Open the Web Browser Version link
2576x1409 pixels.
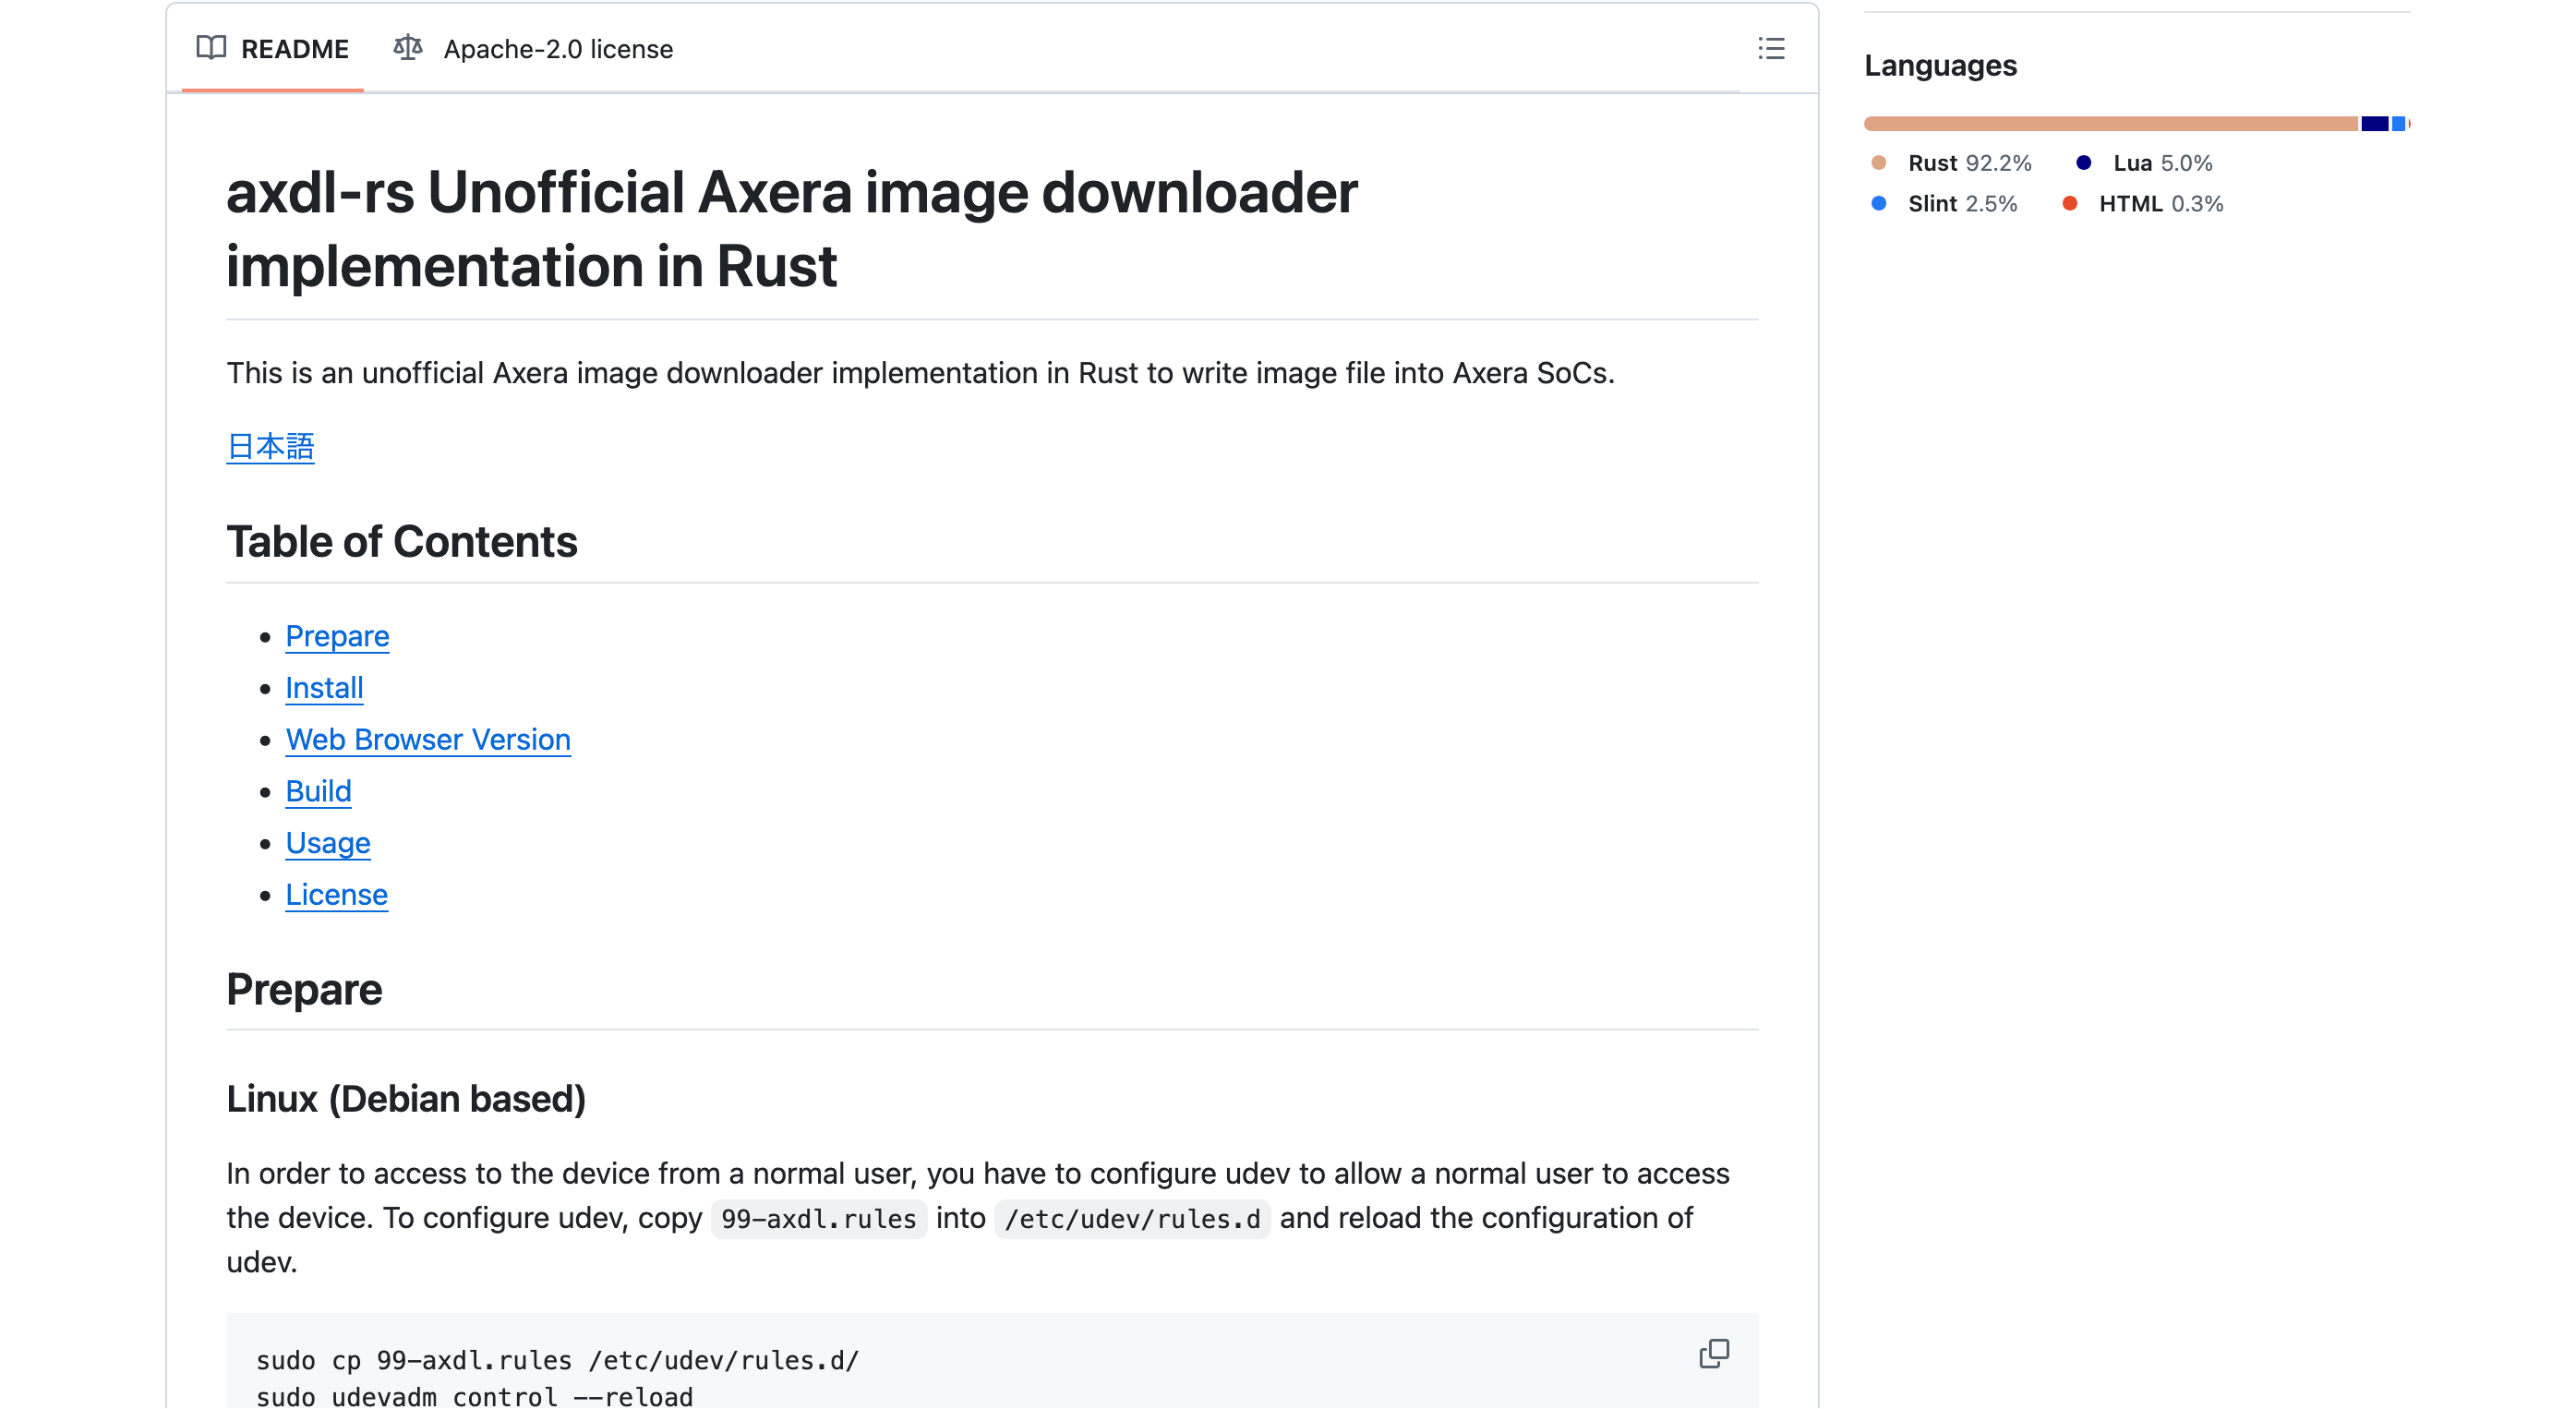428,740
